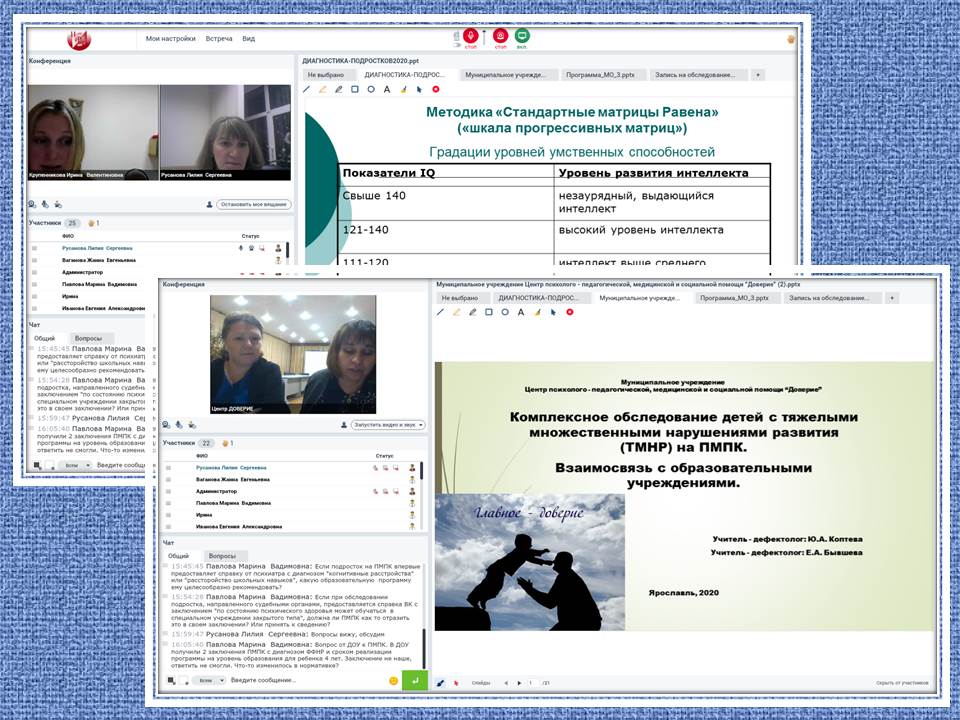Select Иванова Евгения Александровна in front participants list

291,527
